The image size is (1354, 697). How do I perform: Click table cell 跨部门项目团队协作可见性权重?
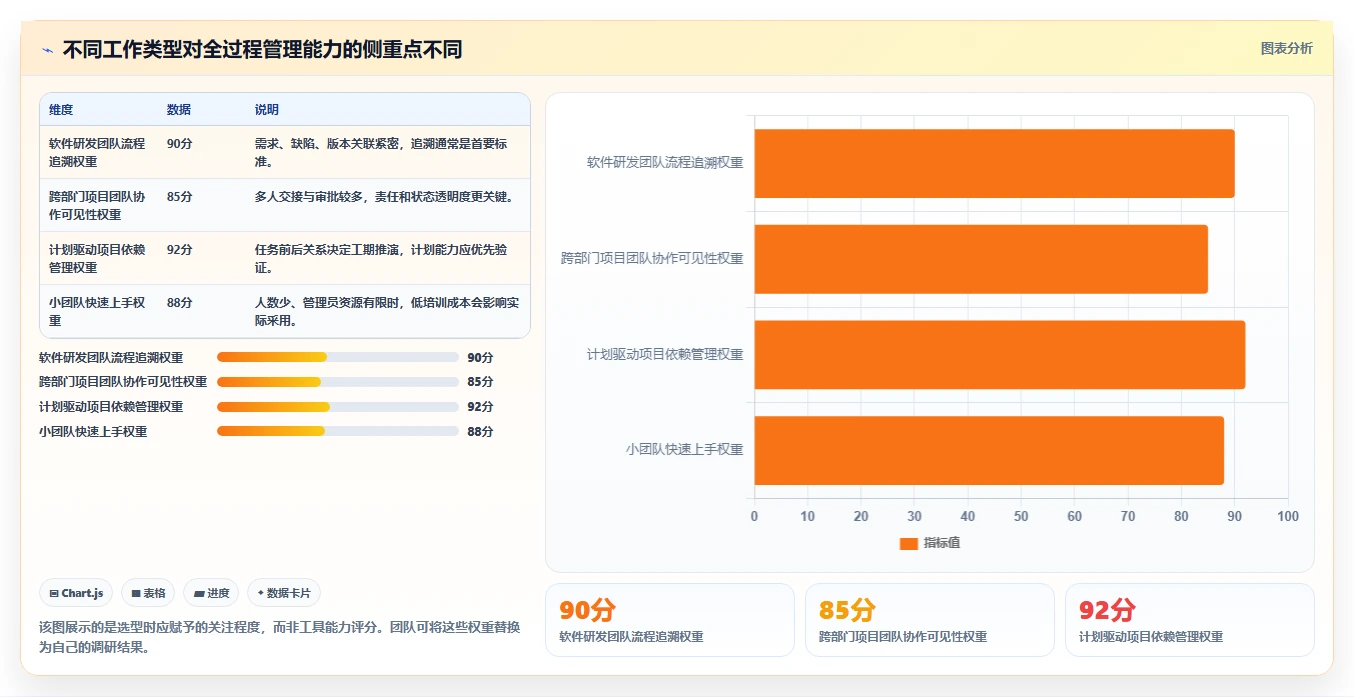97,205
